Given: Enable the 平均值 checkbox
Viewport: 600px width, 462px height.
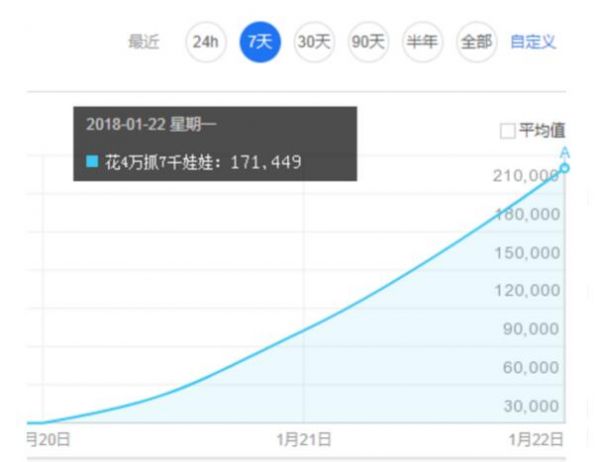Looking at the screenshot, I should click(x=507, y=131).
